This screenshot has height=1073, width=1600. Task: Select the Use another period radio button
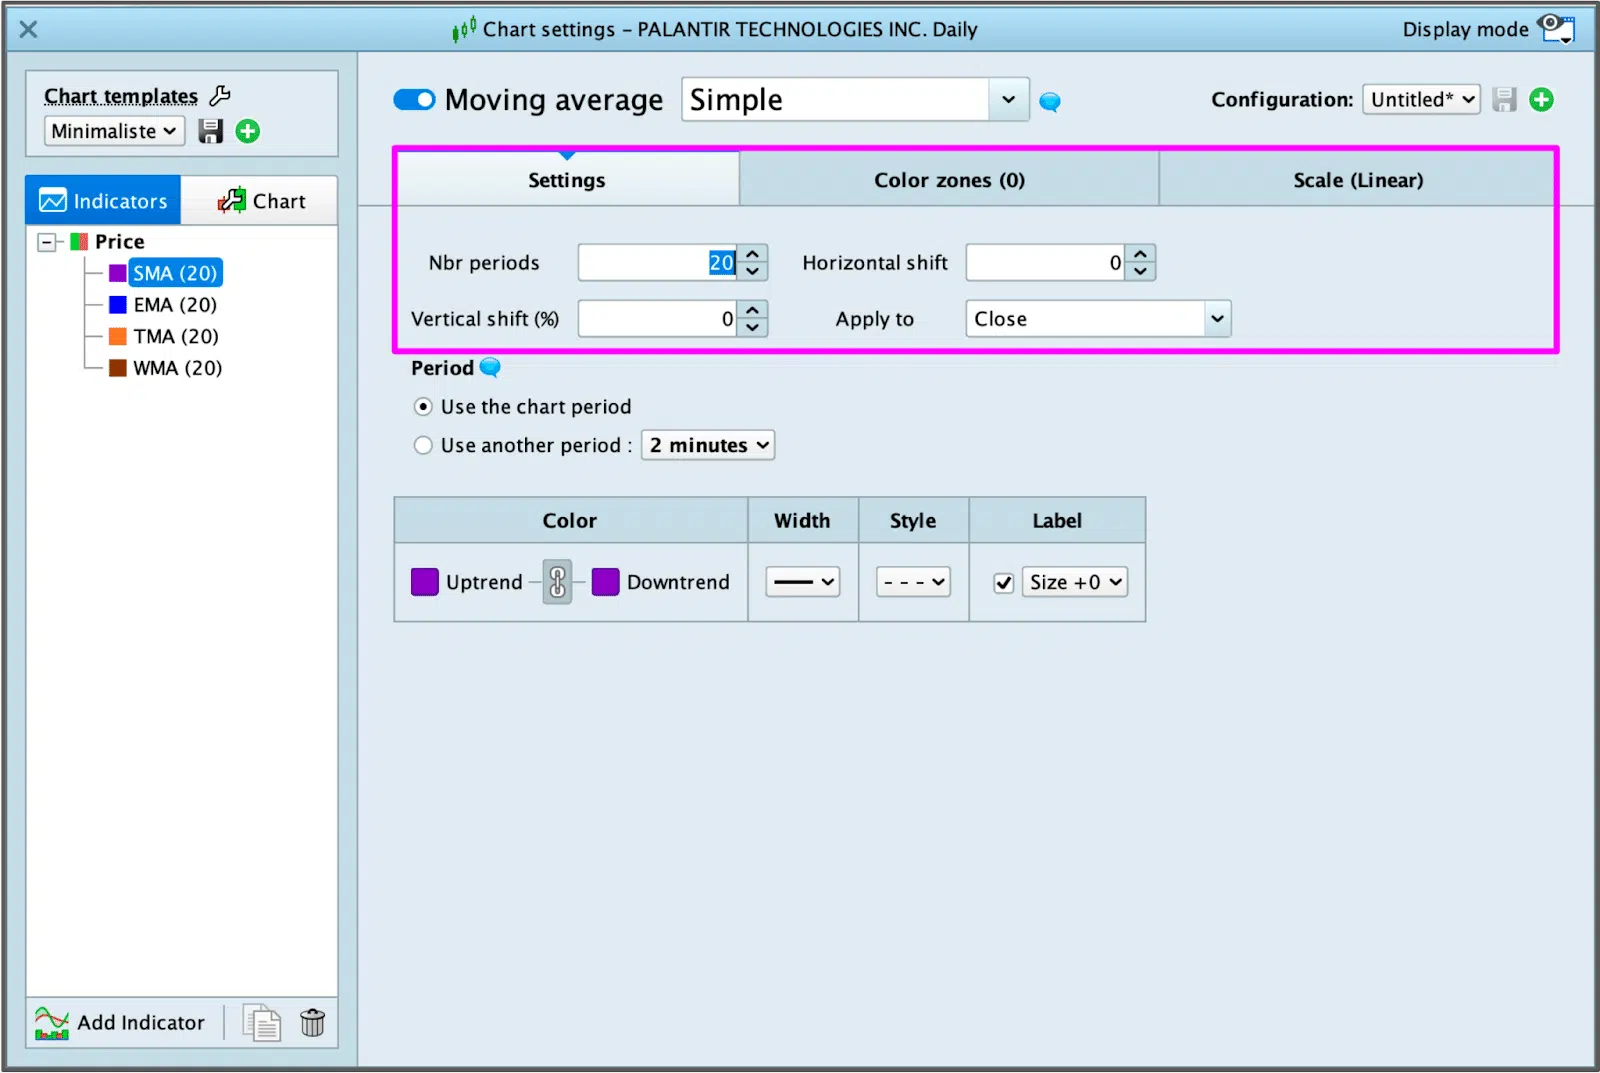click(x=423, y=445)
